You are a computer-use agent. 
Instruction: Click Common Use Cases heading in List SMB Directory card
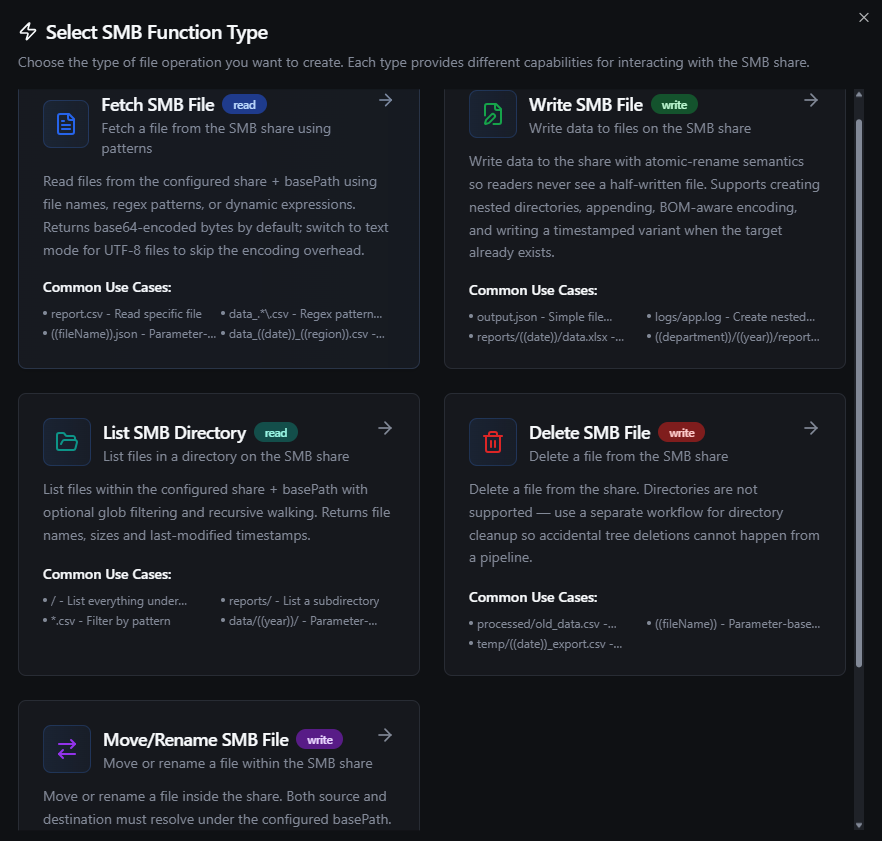pyautogui.click(x=107, y=574)
